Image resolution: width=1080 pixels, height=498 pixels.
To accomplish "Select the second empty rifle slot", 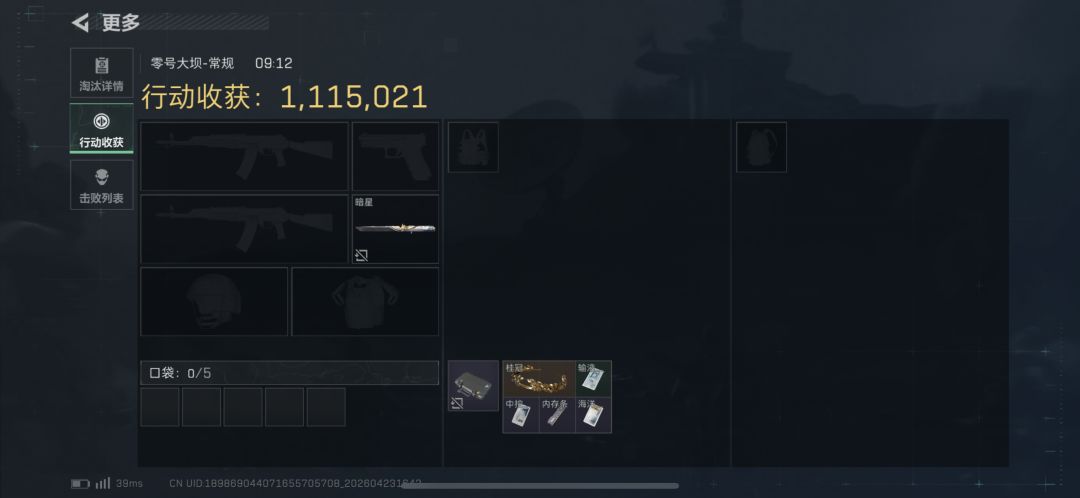I will [245, 229].
